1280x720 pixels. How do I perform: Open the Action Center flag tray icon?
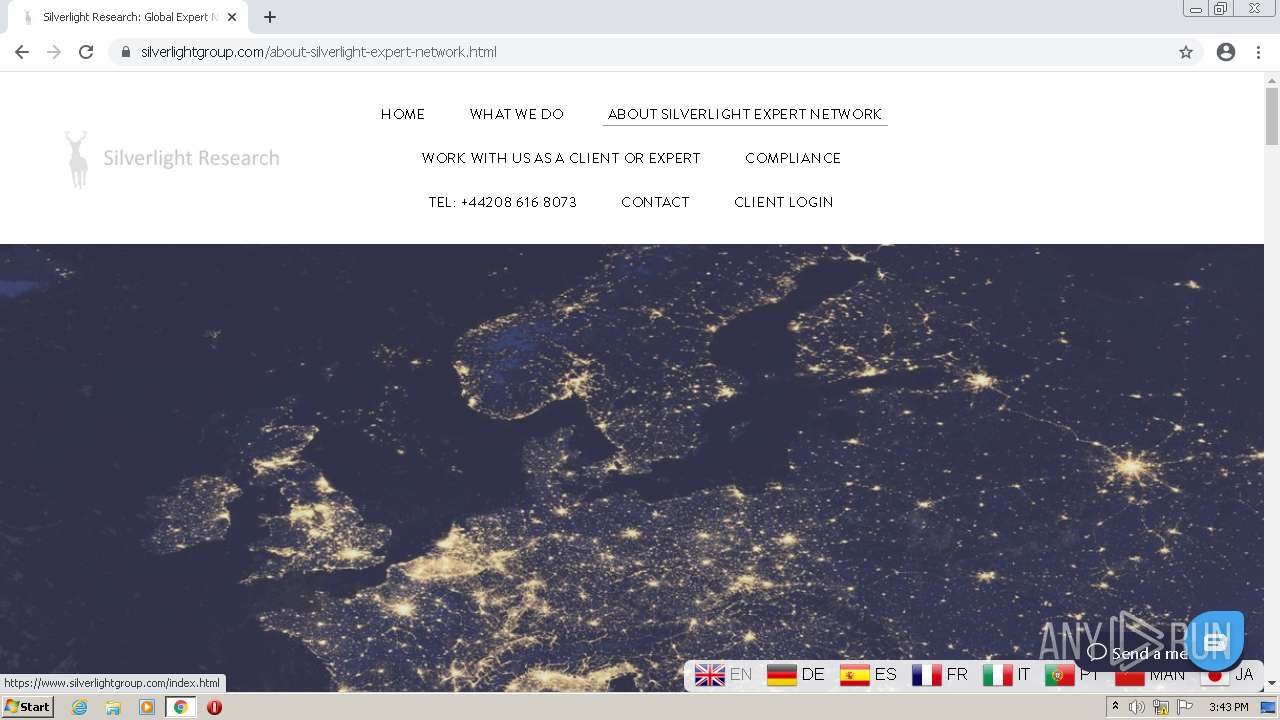click(x=1185, y=707)
